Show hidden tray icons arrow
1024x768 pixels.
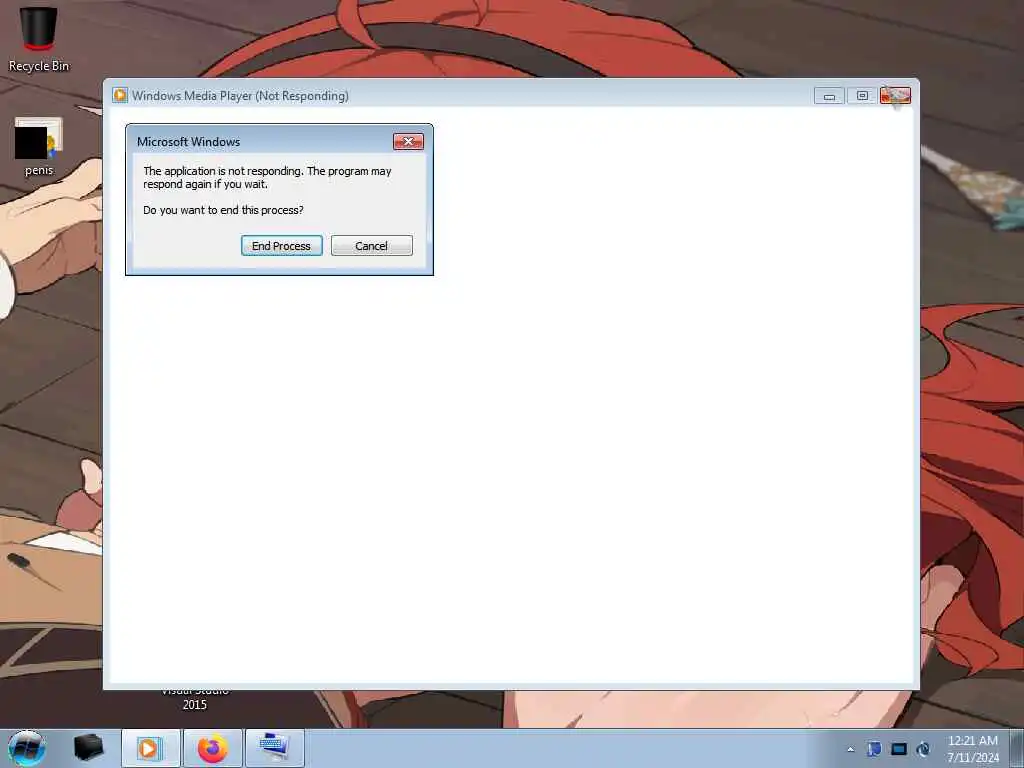[x=850, y=749]
